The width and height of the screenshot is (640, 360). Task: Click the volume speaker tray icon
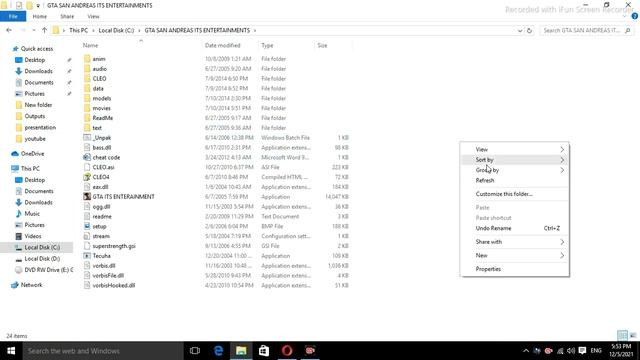click(571, 351)
